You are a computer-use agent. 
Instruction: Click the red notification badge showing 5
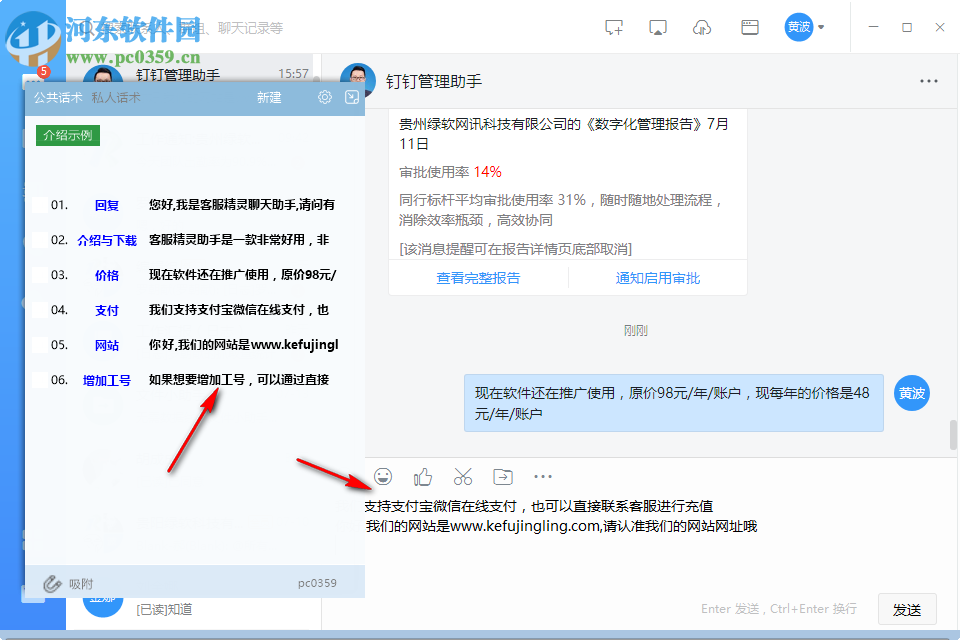coord(43,71)
